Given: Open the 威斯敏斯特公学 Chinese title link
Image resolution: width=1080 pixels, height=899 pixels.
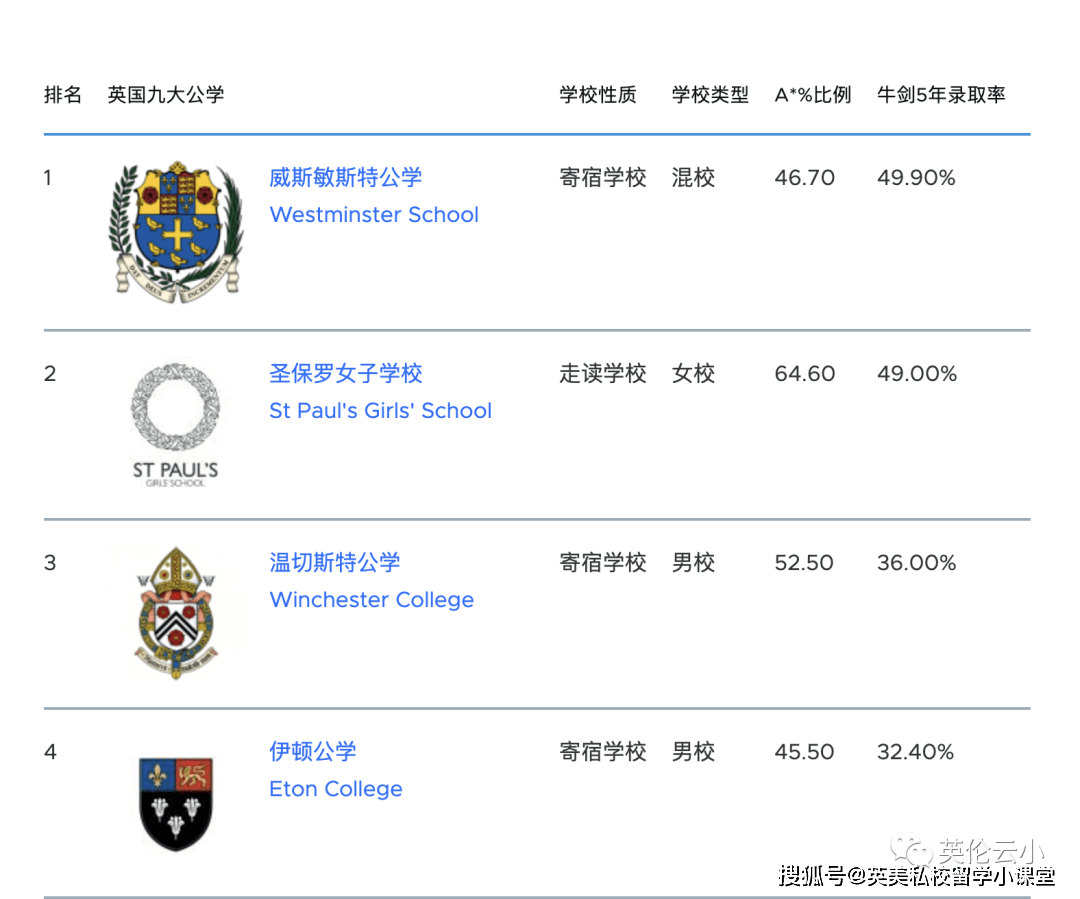Looking at the screenshot, I should pos(346,178).
